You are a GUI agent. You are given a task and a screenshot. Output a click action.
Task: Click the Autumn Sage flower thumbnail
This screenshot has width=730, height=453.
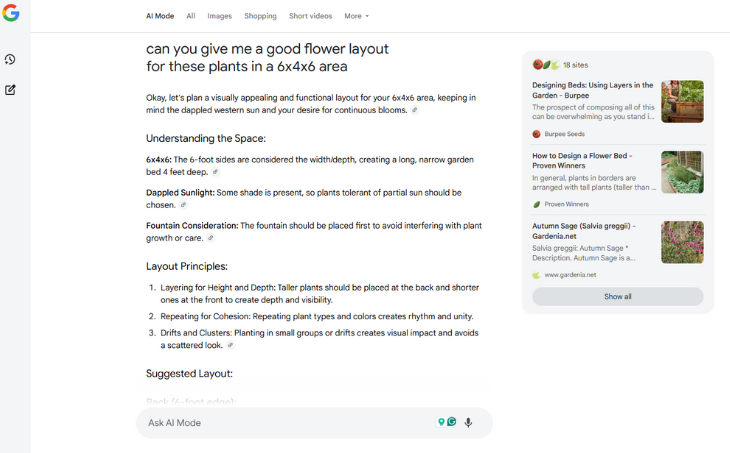pos(682,242)
